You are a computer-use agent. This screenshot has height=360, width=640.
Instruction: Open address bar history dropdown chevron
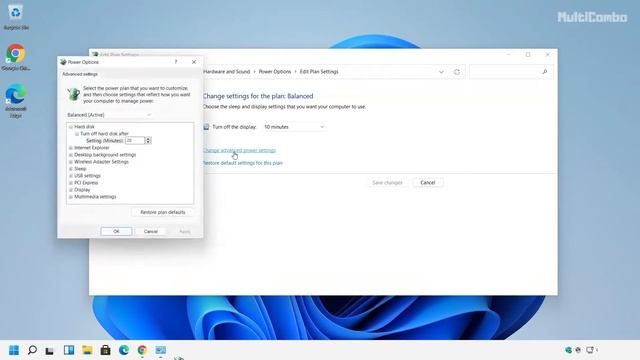pyautogui.click(x=441, y=72)
